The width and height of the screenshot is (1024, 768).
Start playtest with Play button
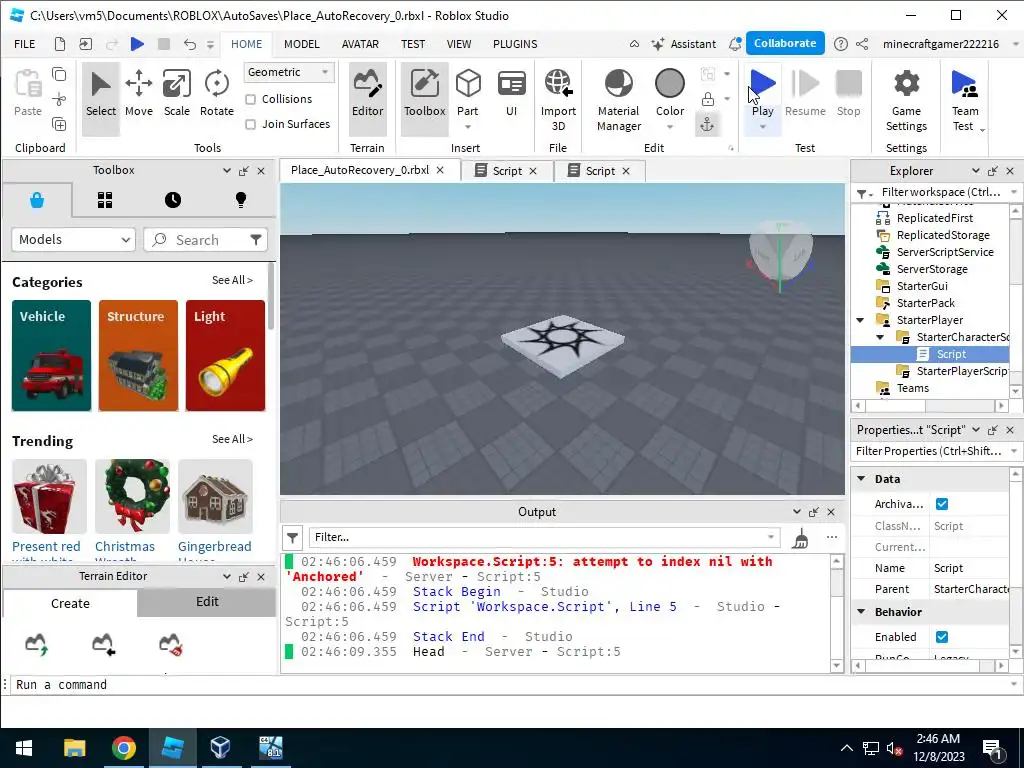[763, 90]
